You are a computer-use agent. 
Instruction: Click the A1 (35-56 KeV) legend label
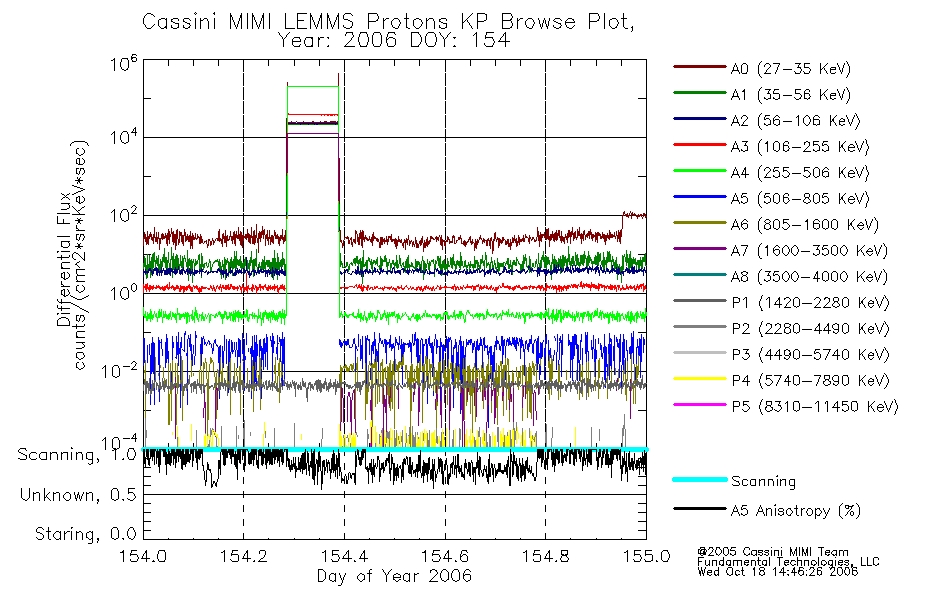(x=791, y=95)
